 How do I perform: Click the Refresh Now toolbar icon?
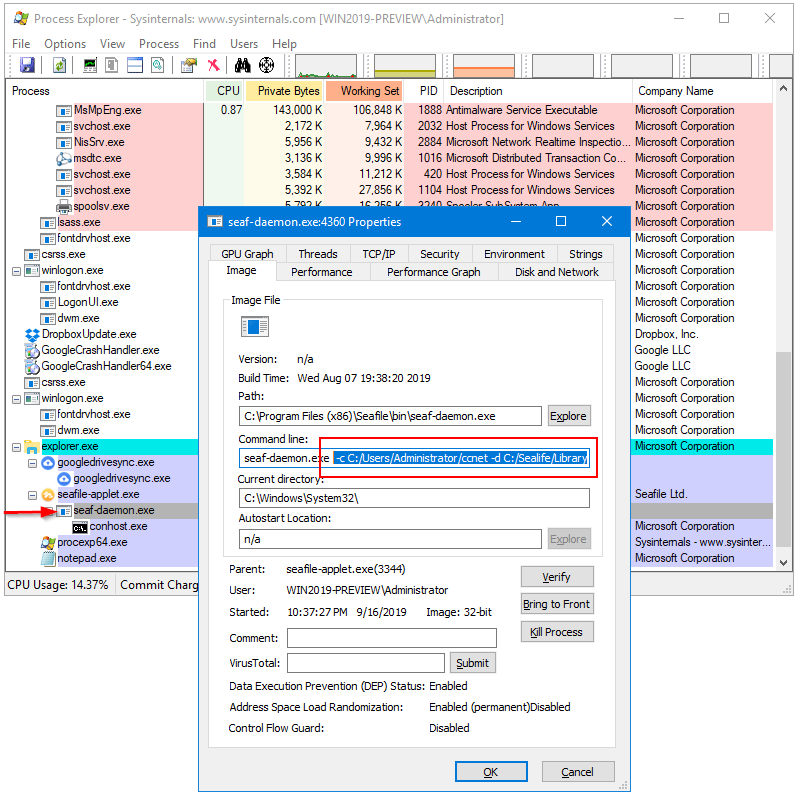[59, 65]
